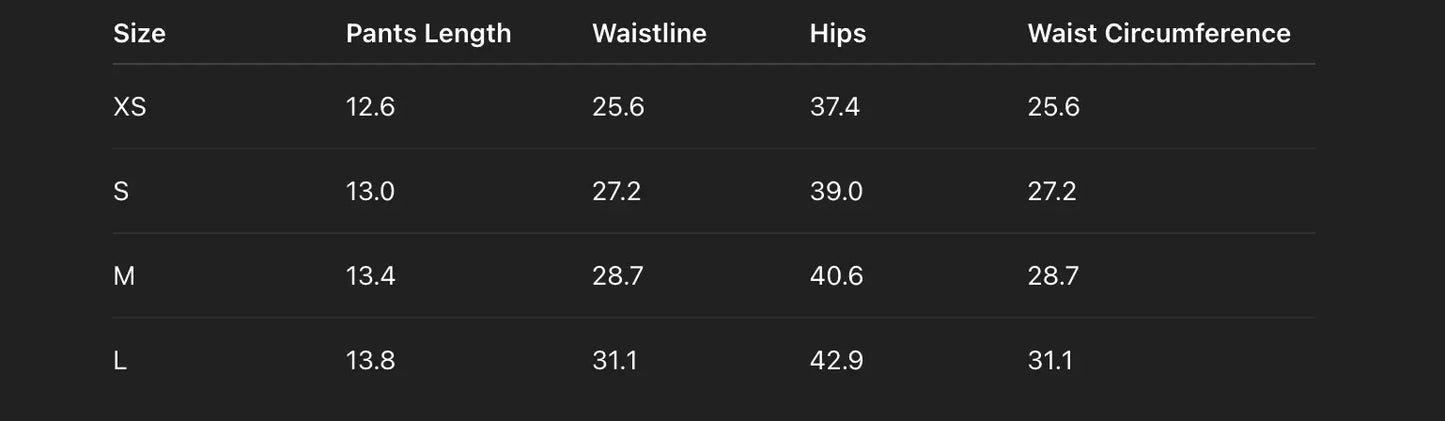Click the Hips column header
The image size is (1445, 421).
click(x=838, y=34)
